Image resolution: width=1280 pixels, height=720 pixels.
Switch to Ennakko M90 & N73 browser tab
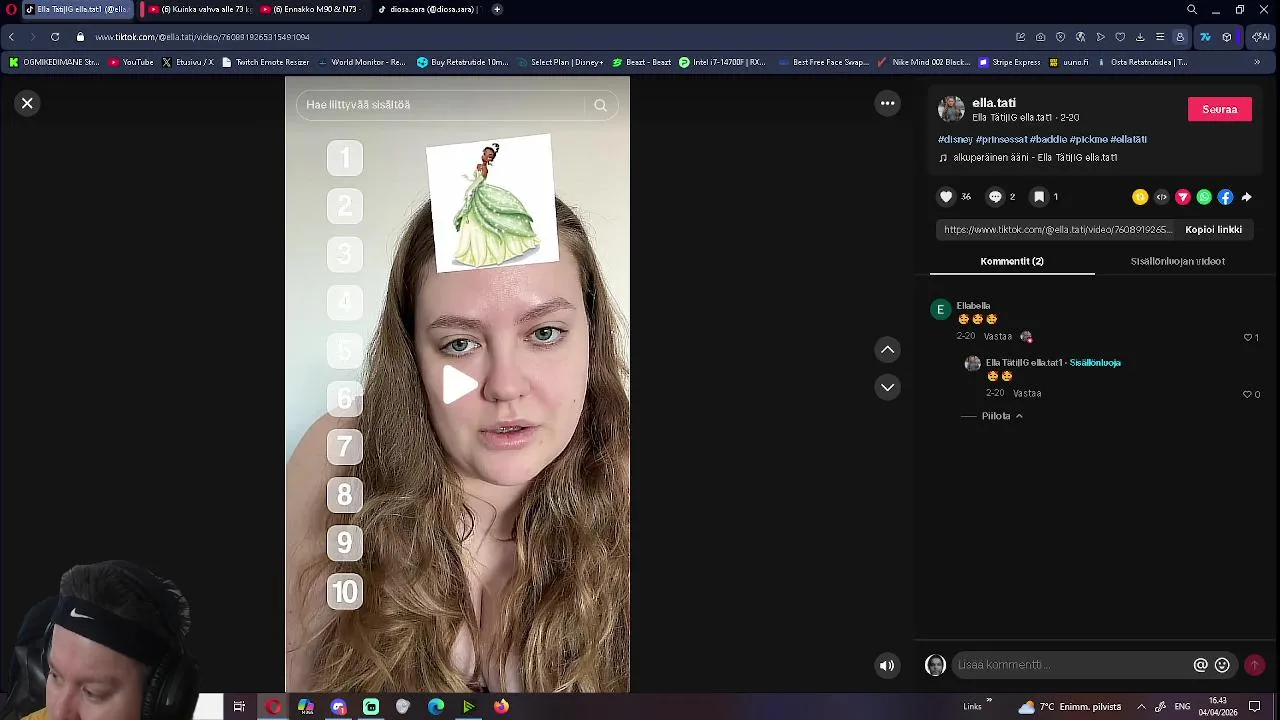point(310,9)
